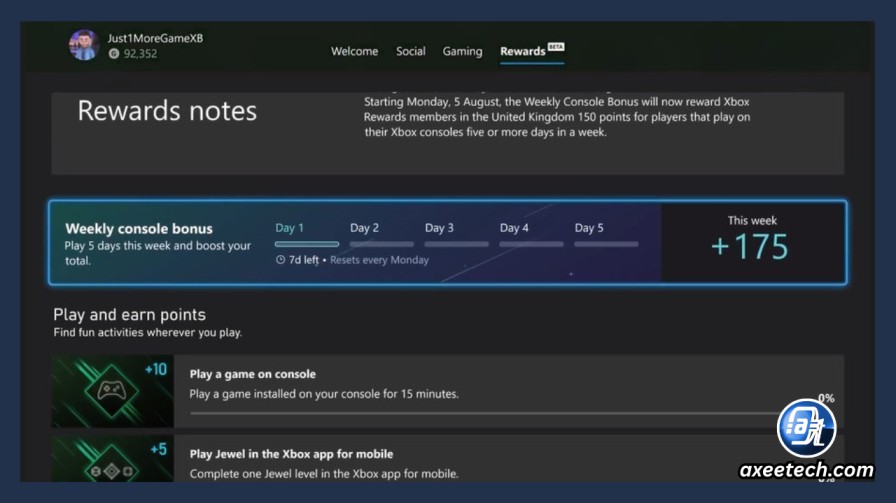Select Day 4 progress bar
The width and height of the screenshot is (896, 503).
(x=531, y=244)
